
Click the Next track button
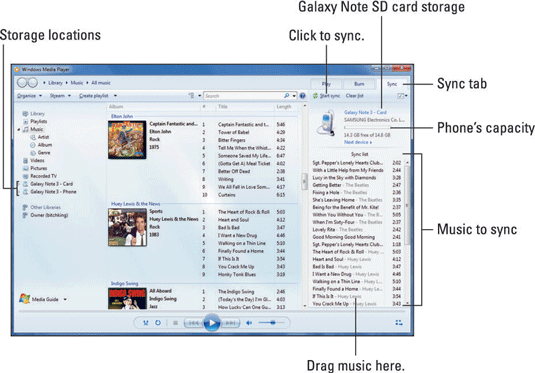tap(231, 322)
